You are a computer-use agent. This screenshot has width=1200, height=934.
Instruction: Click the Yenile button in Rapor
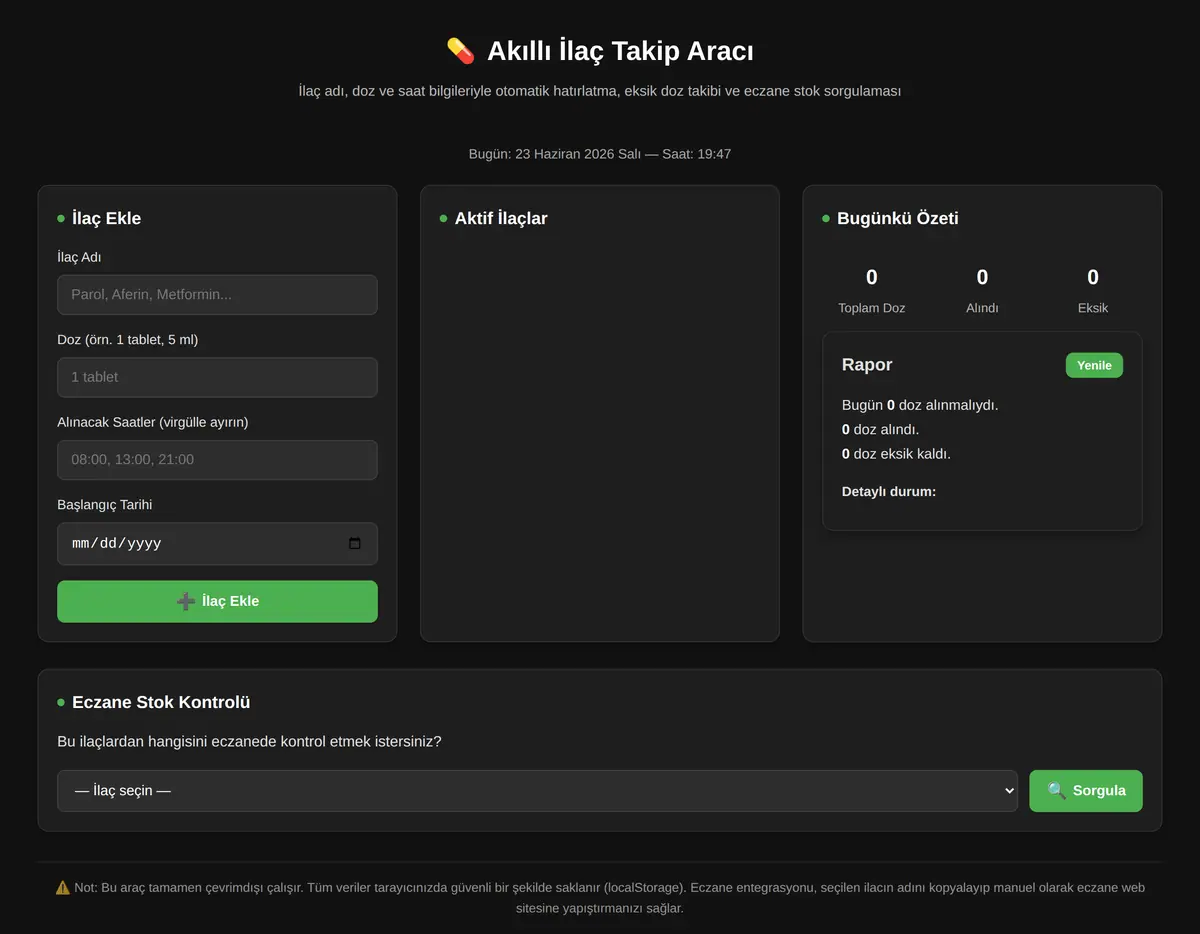click(1094, 365)
